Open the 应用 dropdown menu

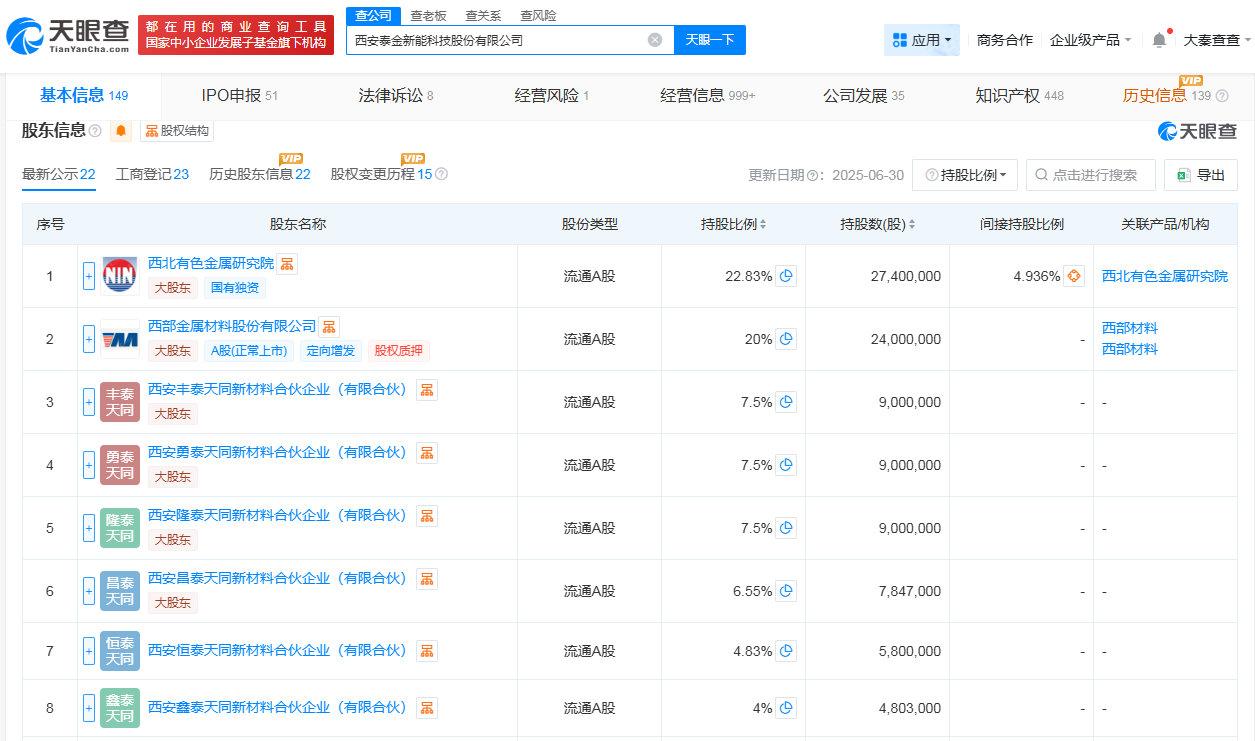click(921, 40)
